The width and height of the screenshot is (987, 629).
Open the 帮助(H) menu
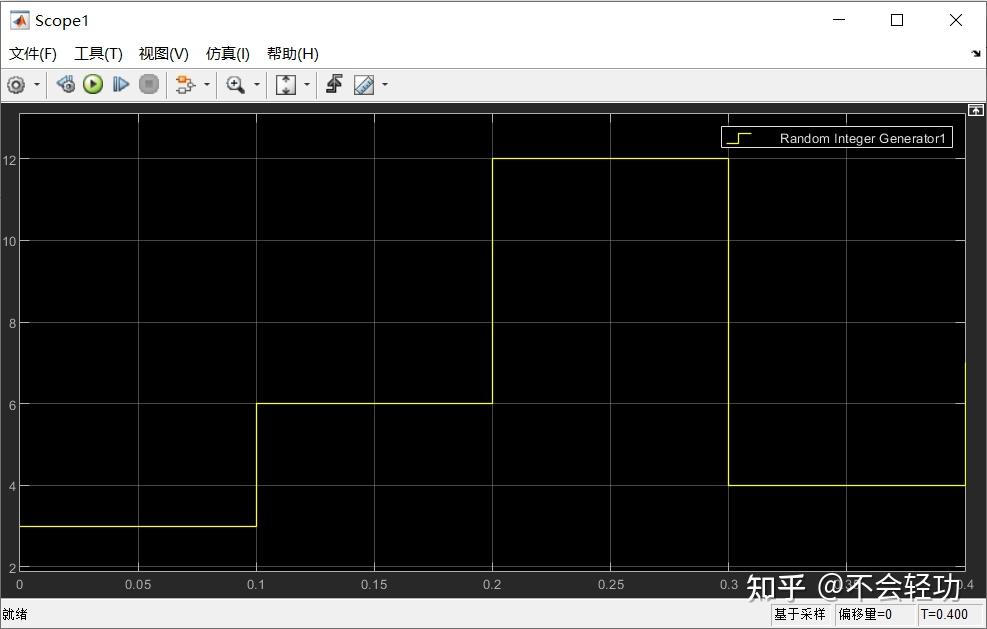click(x=293, y=54)
